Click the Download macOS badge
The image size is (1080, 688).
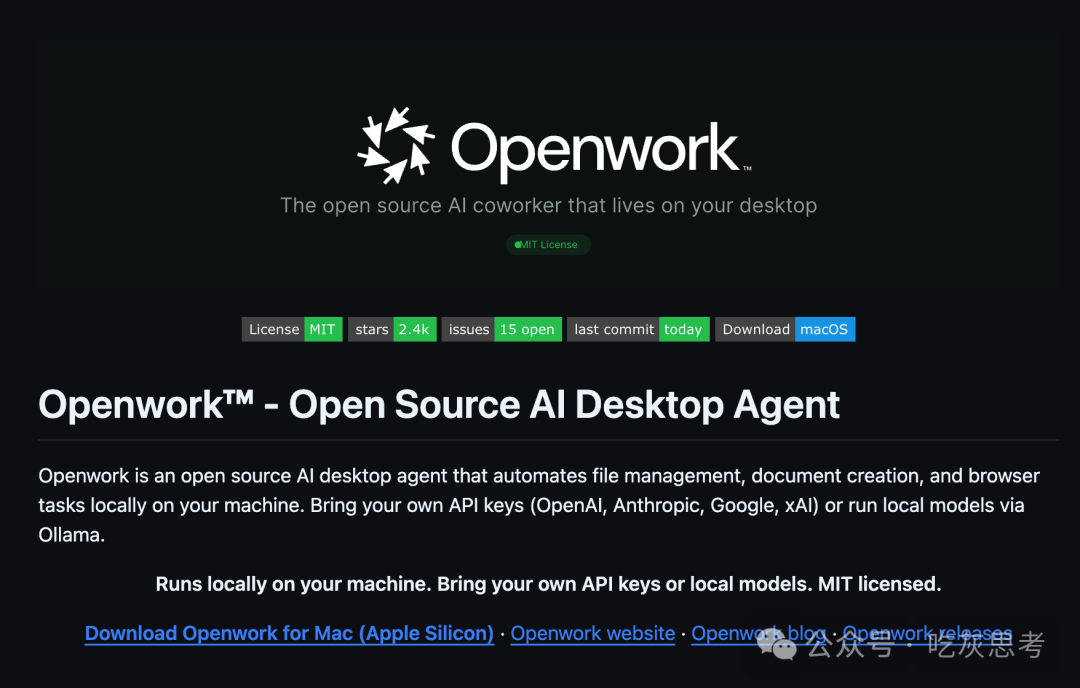point(785,329)
